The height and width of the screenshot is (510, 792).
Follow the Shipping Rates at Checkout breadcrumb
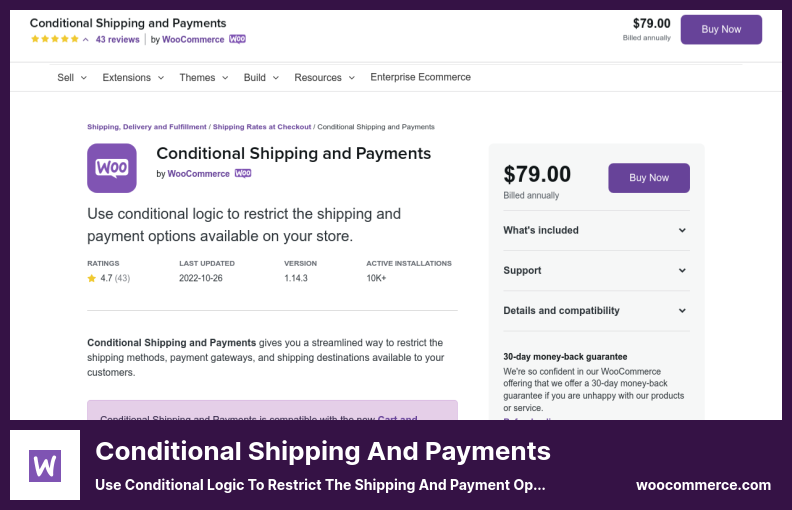tap(262, 127)
